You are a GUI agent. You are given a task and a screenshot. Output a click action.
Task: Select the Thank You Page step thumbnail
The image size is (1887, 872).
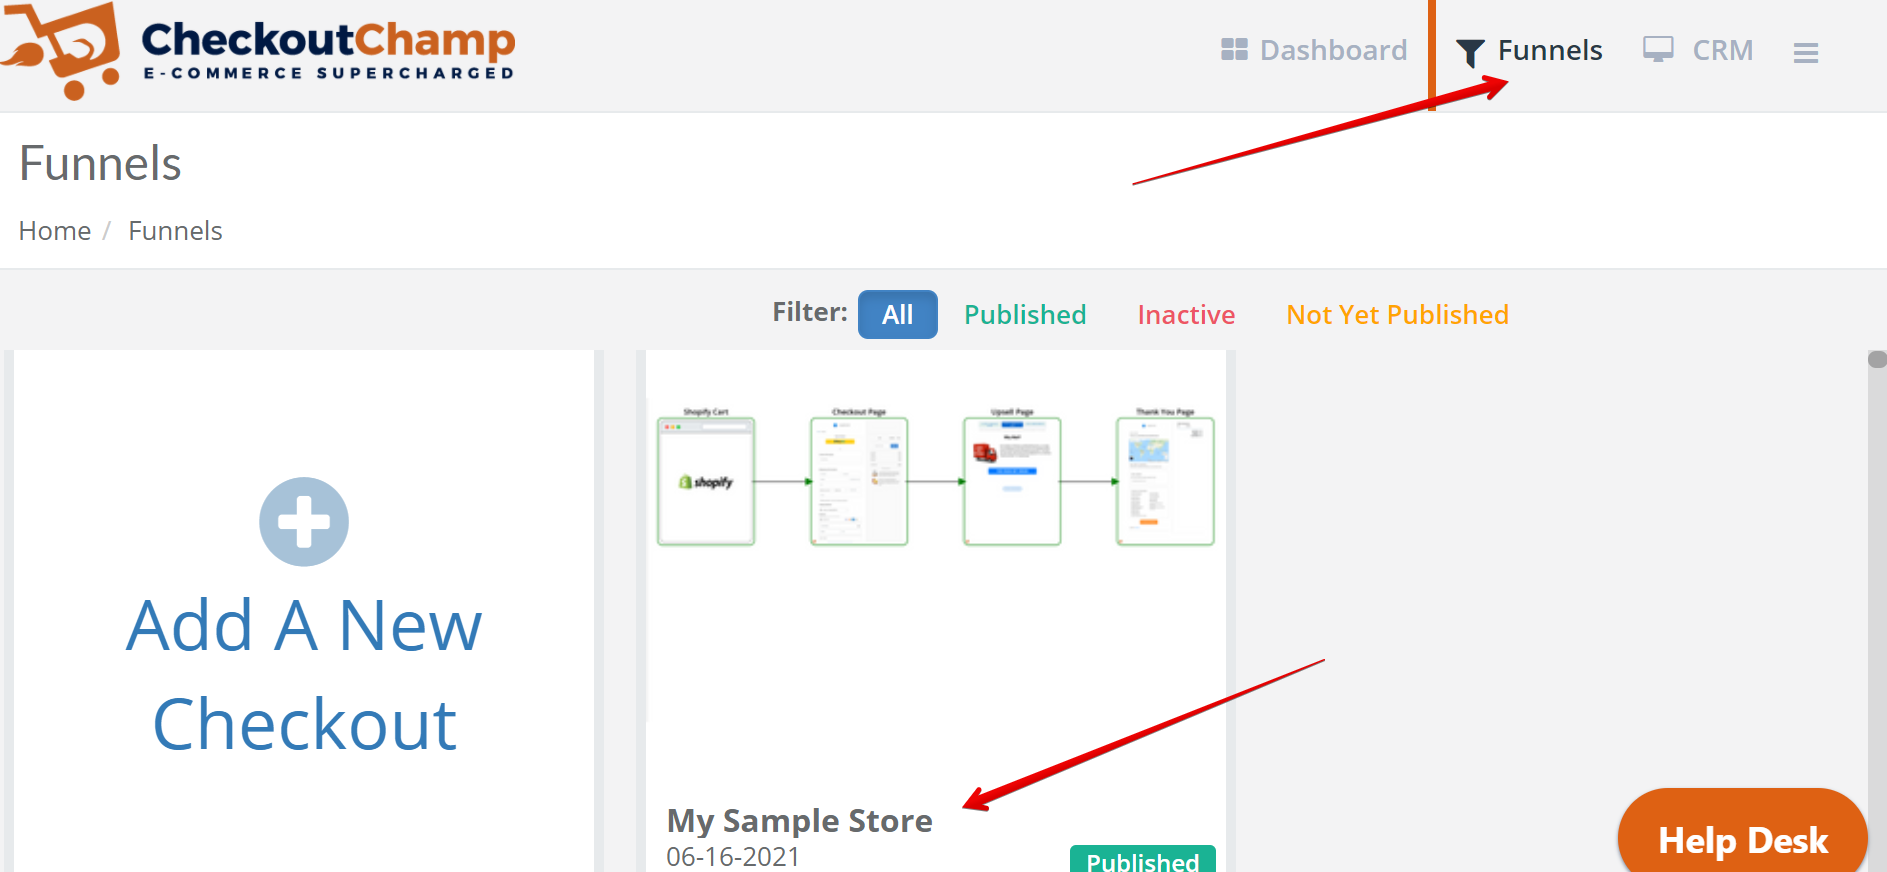pos(1165,481)
